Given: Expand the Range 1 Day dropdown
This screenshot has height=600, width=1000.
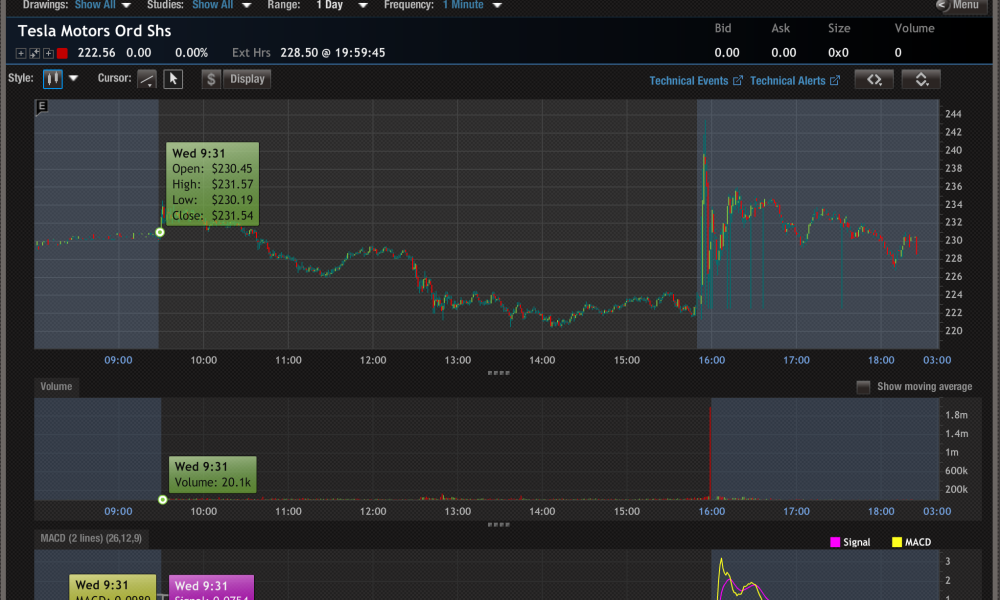Looking at the screenshot, I should [x=342, y=5].
